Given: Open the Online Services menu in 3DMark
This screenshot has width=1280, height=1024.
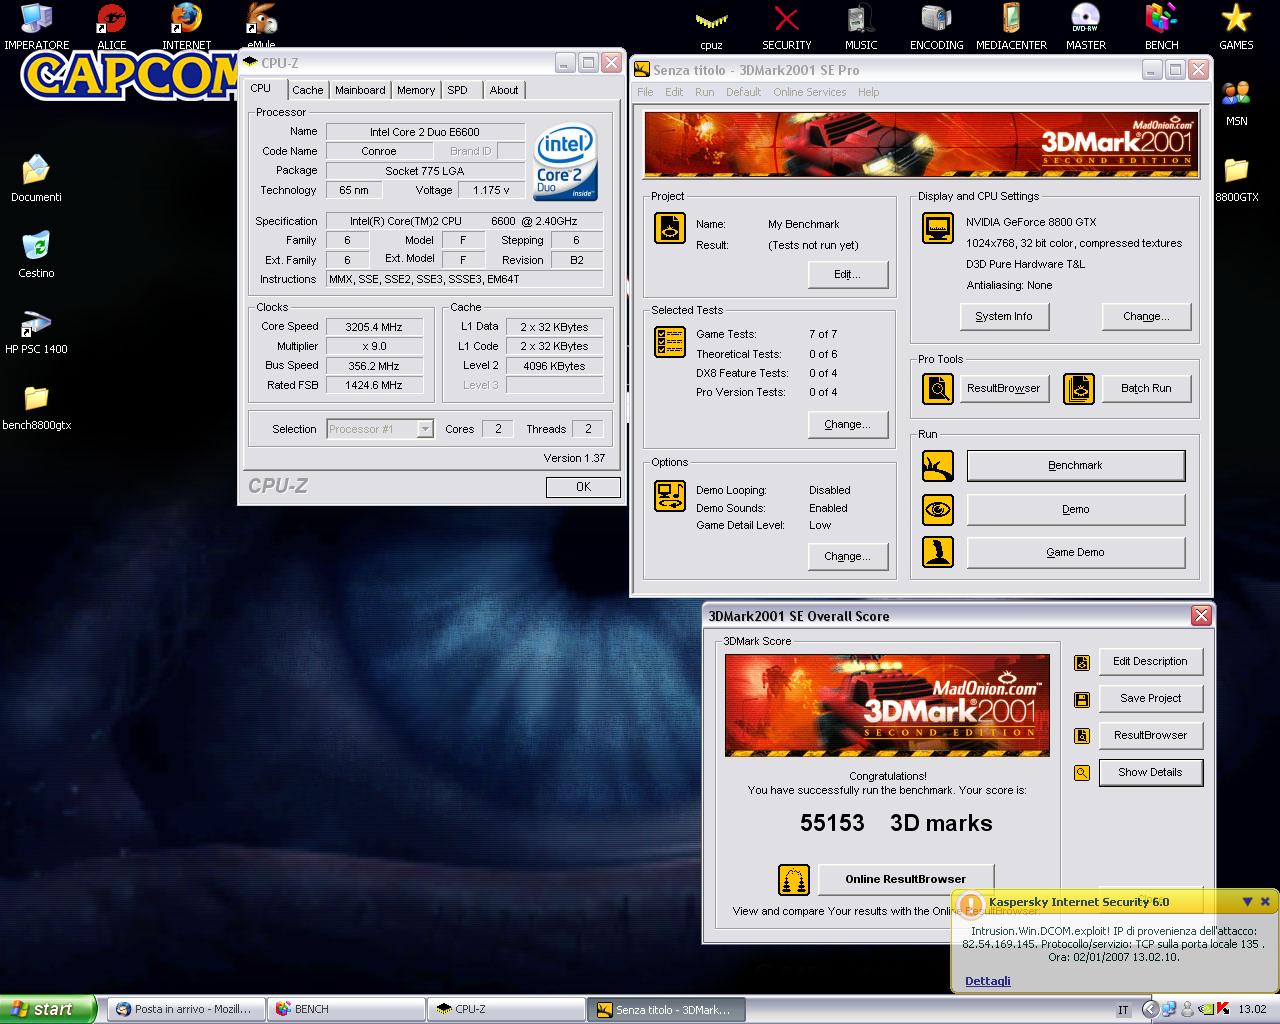Looking at the screenshot, I should pyautogui.click(x=809, y=92).
